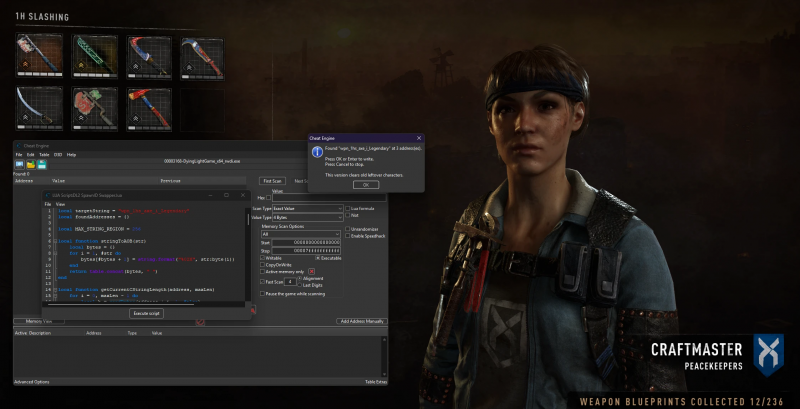Toggle the Hex checkbox
The height and width of the screenshot is (409, 800).
269,197
